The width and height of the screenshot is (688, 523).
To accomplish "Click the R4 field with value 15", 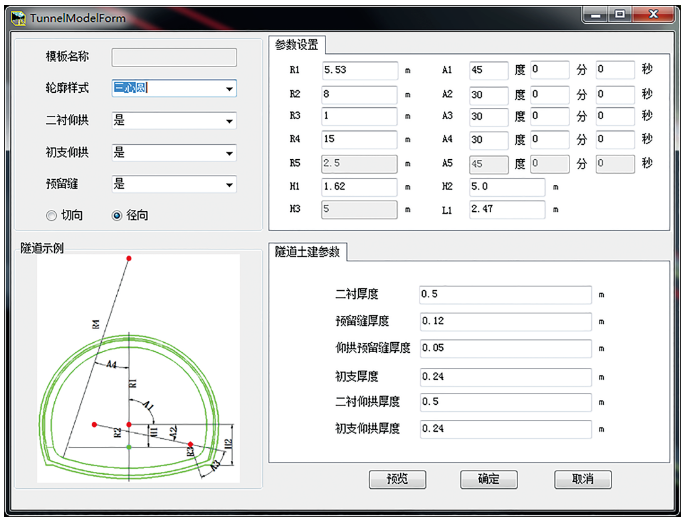I will click(360, 139).
